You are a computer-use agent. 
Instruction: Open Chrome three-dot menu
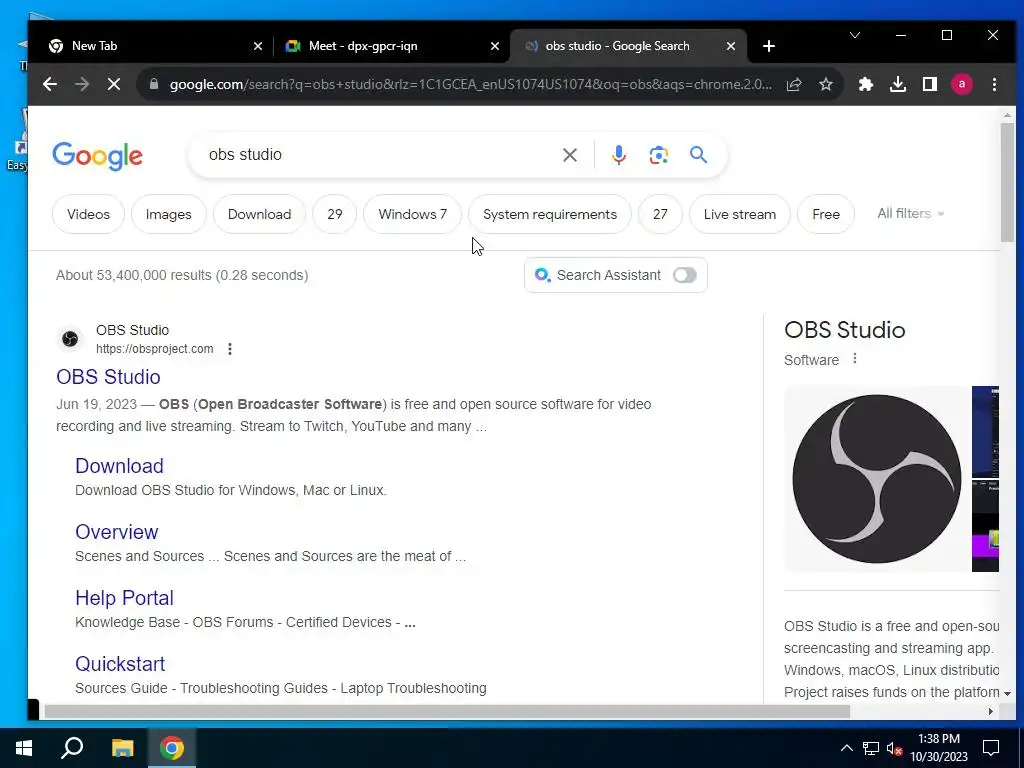(994, 84)
